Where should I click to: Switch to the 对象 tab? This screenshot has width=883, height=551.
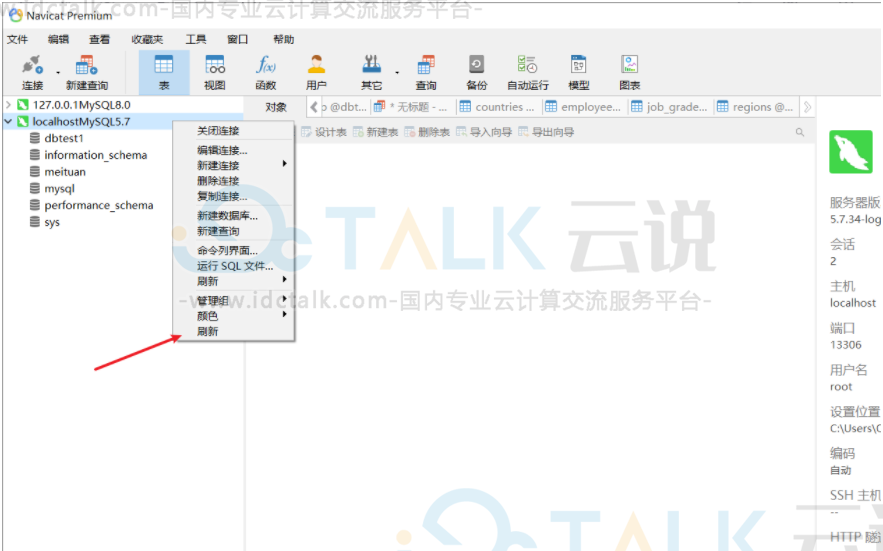[x=276, y=107]
